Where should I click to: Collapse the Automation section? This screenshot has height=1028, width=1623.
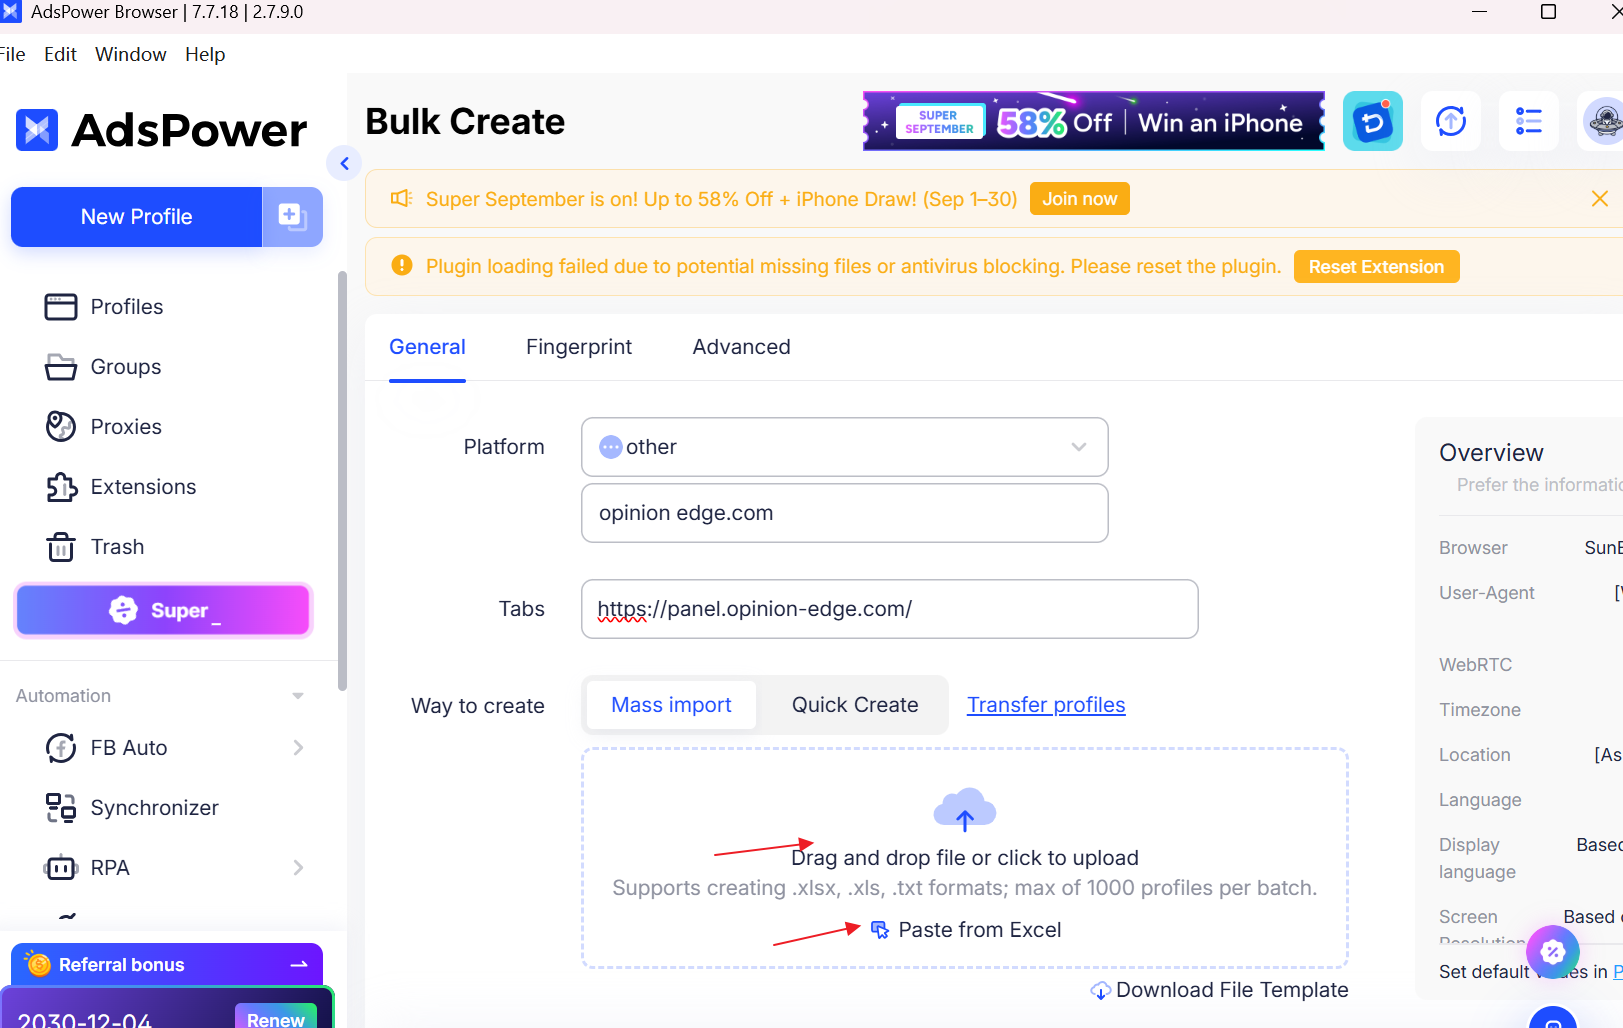coord(297,696)
